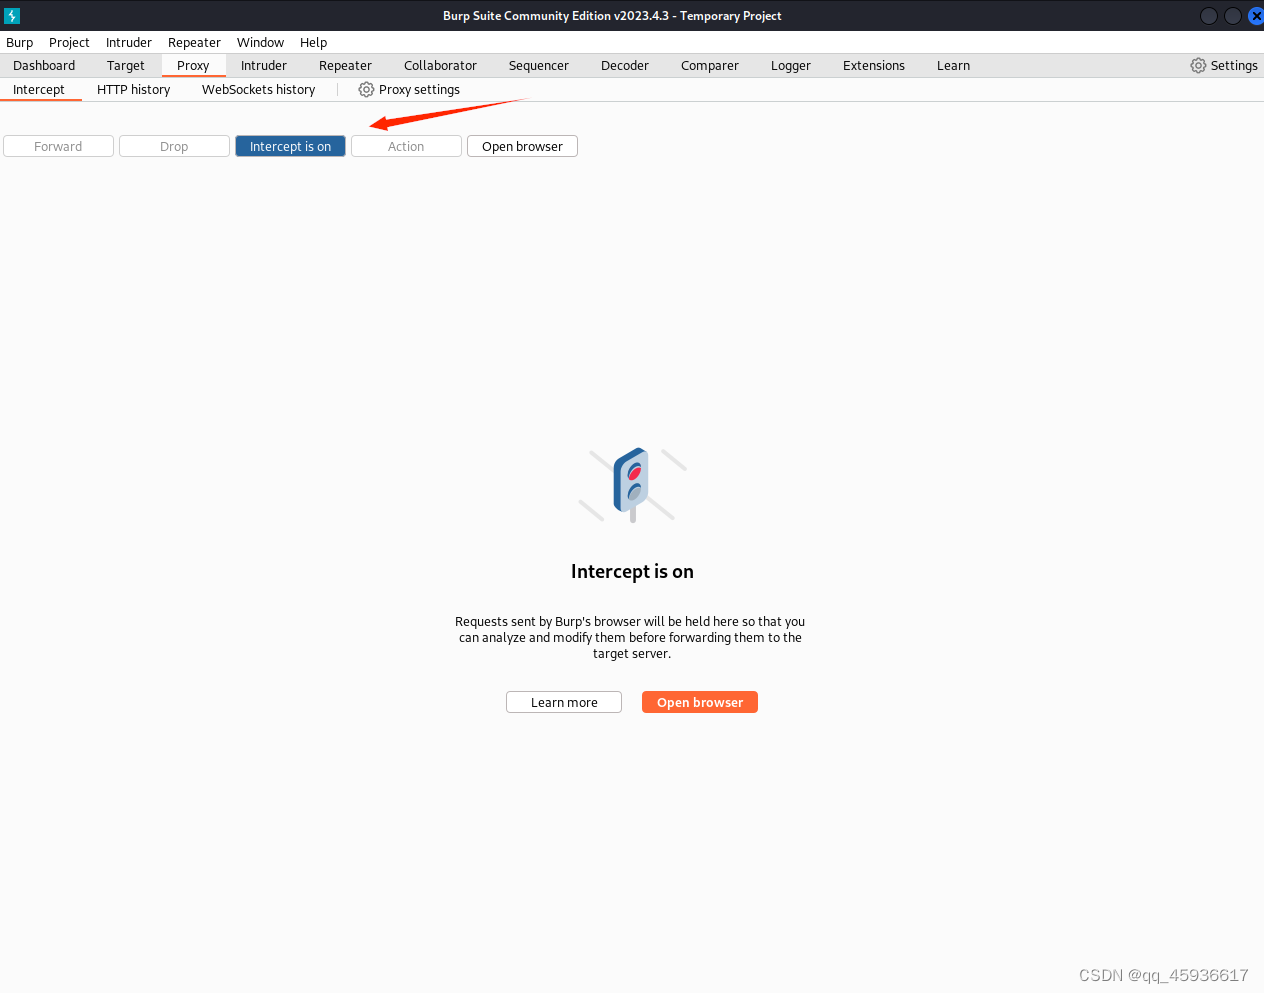
Task: Click the Drop button
Action: [174, 146]
